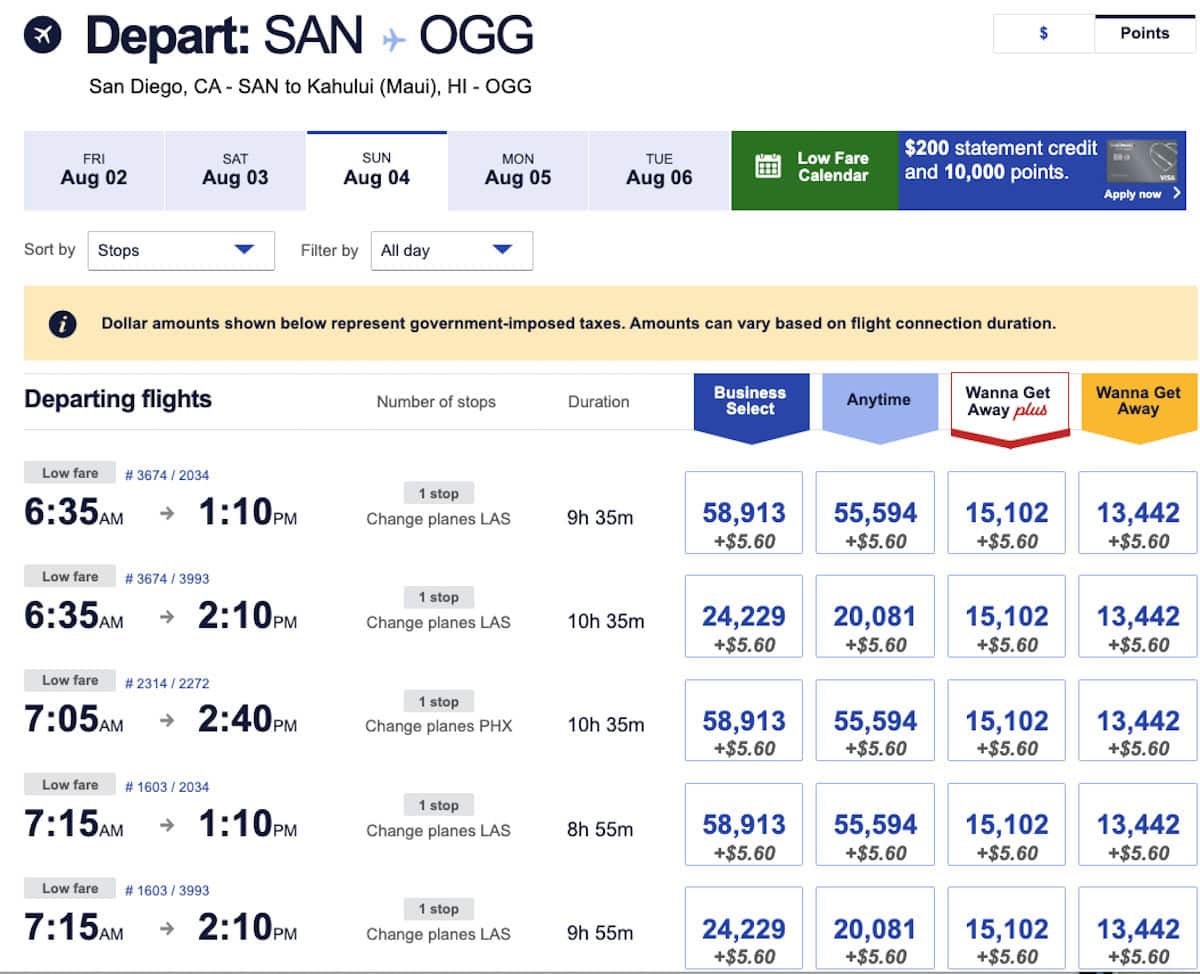Select 20,081 Anytime for 7:15AM–2:10PM flight
This screenshot has width=1200, height=974.
pos(875,929)
